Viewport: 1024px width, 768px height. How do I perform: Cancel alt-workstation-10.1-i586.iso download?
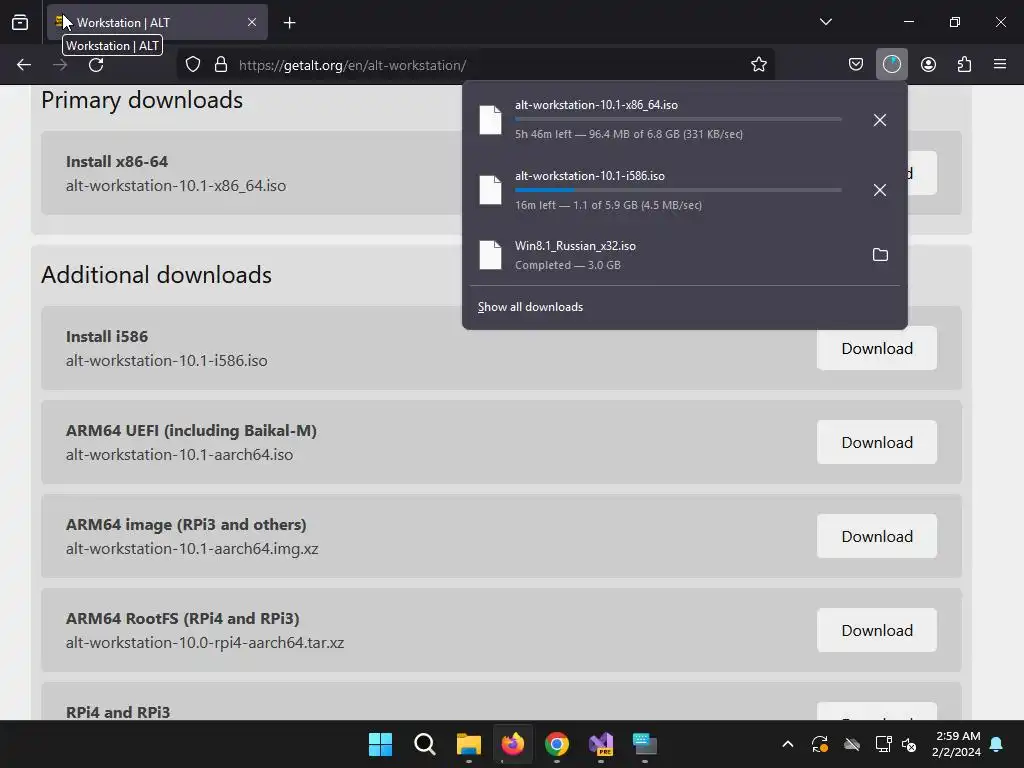point(880,190)
